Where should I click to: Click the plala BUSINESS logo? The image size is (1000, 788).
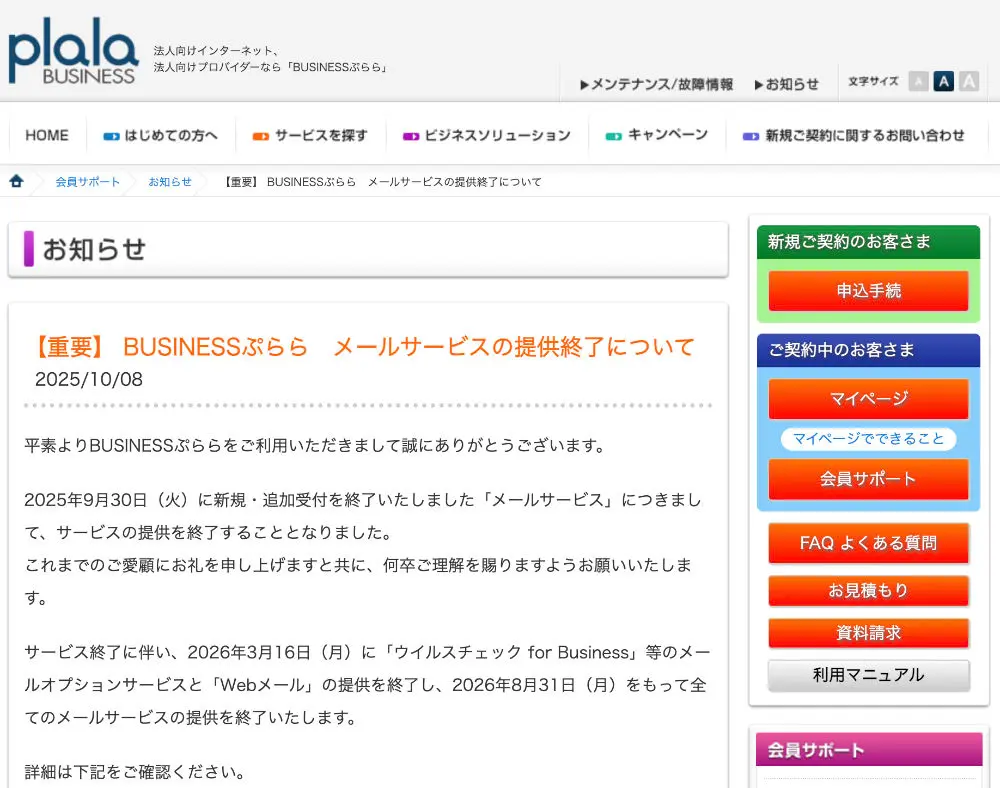click(73, 50)
